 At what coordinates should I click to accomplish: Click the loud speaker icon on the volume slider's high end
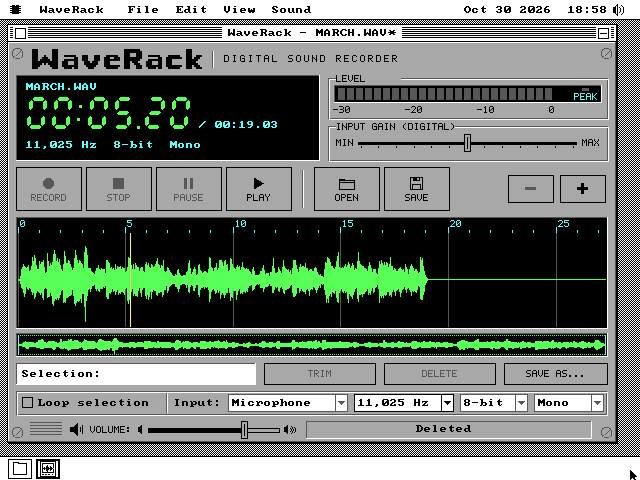click(x=290, y=430)
